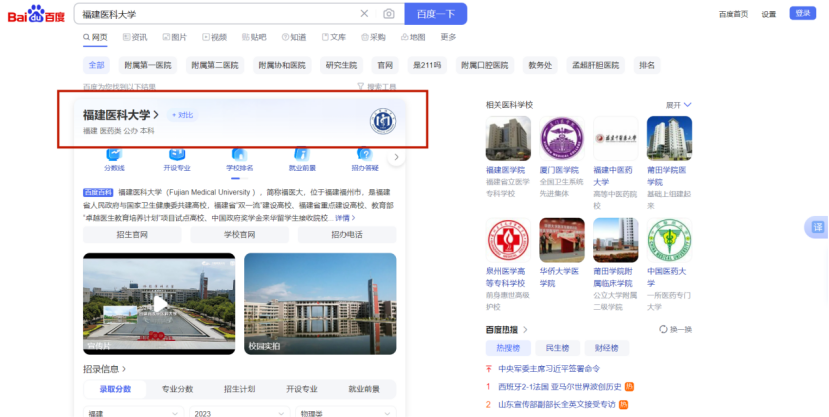Click the 百度一下 search button
829x417 pixels.
click(x=436, y=14)
